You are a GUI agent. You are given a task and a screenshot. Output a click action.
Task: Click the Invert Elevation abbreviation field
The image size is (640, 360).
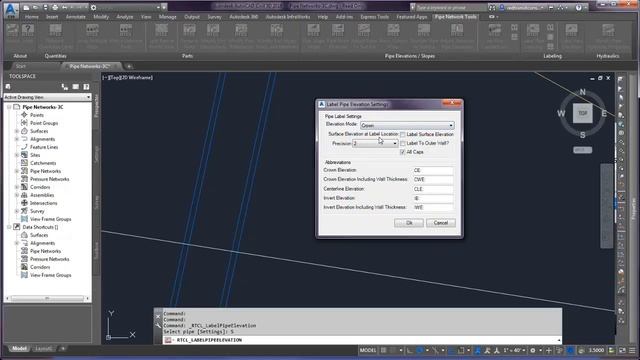click(433, 198)
